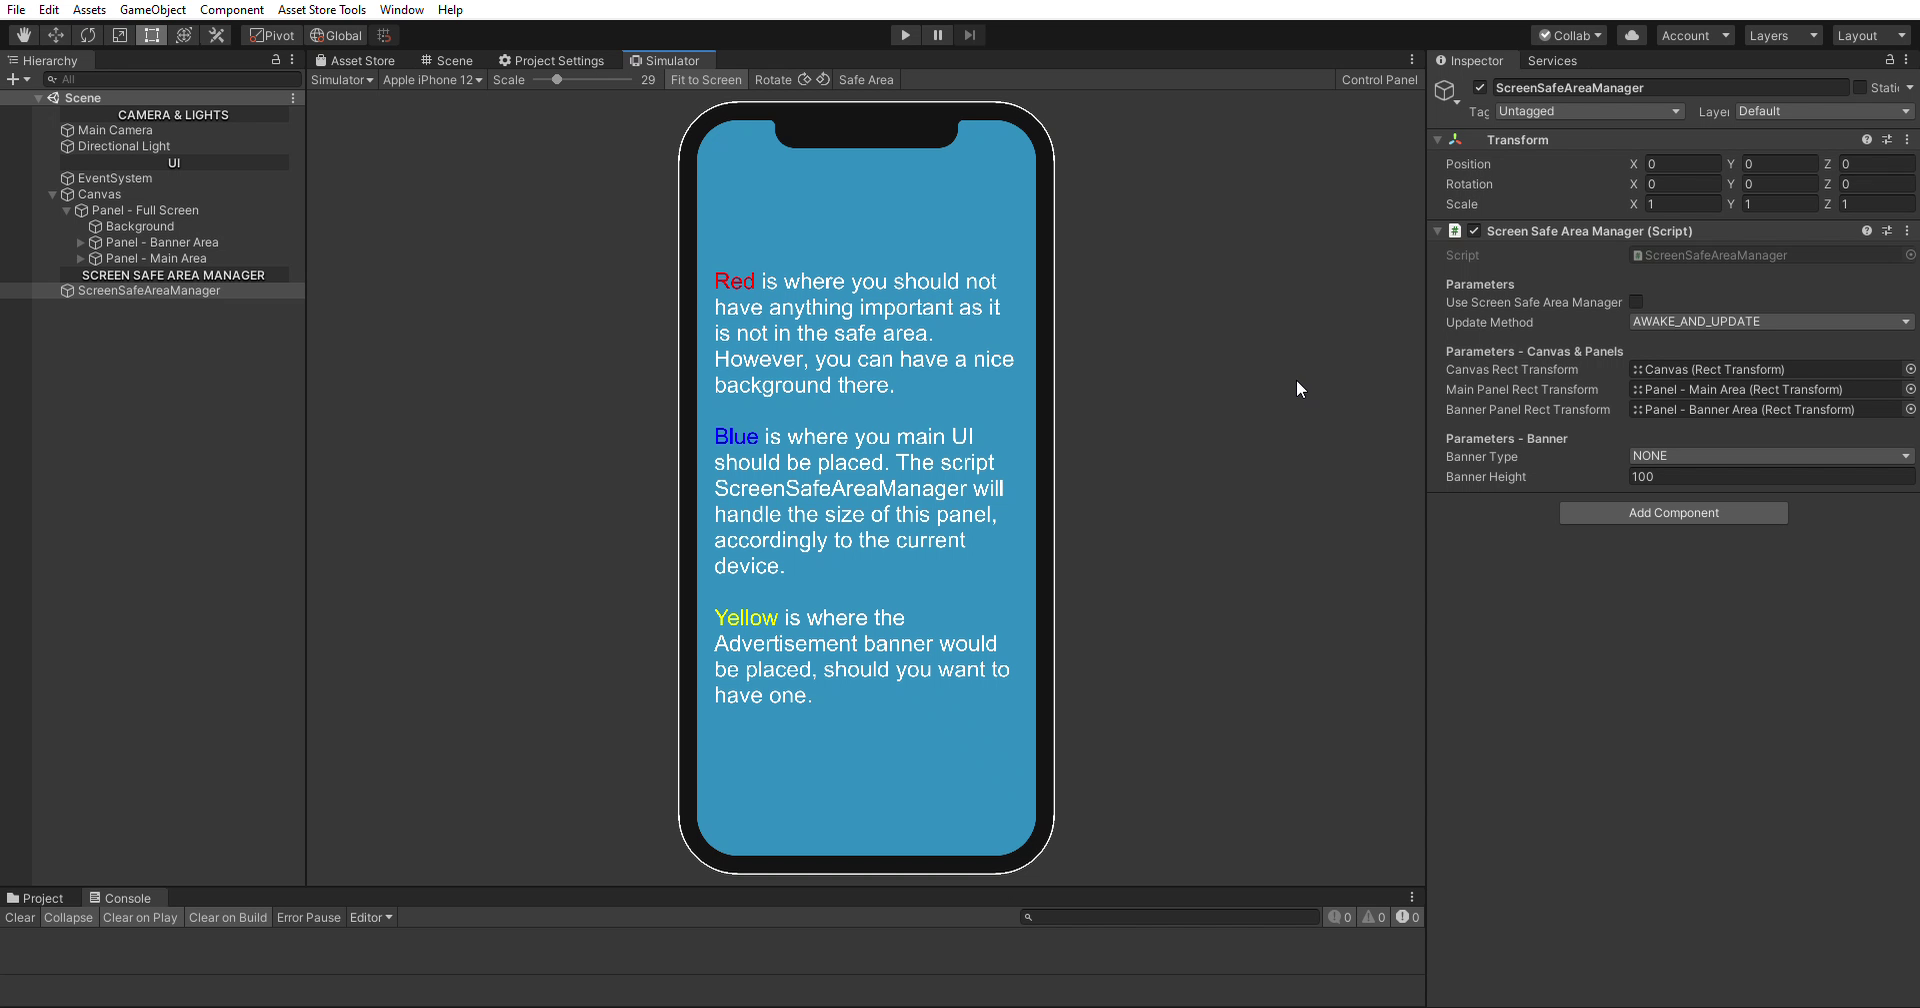Toggle console warning message filter
This screenshot has height=1008, width=1920.
click(x=1373, y=917)
